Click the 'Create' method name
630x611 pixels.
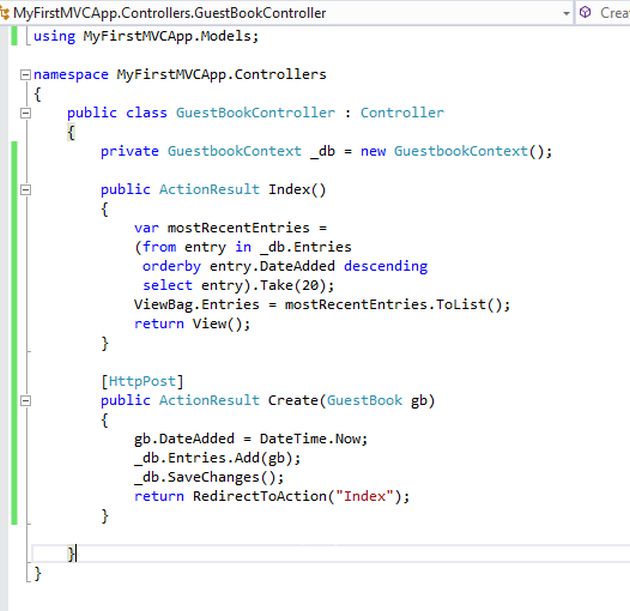(293, 401)
